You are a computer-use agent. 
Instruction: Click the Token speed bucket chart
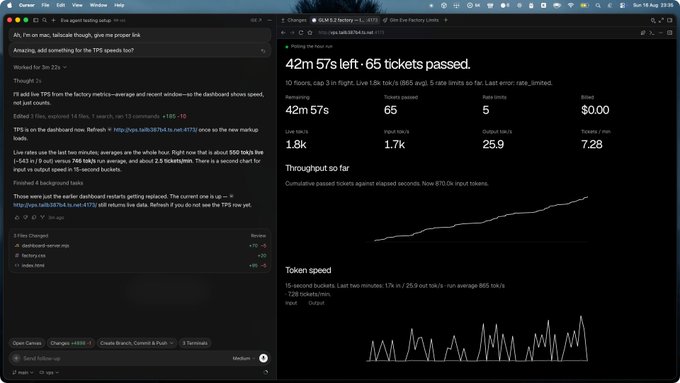(477, 338)
